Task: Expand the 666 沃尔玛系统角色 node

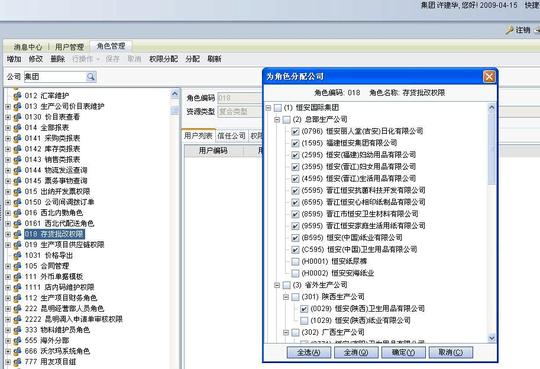Action: pyautogui.click(x=8, y=351)
